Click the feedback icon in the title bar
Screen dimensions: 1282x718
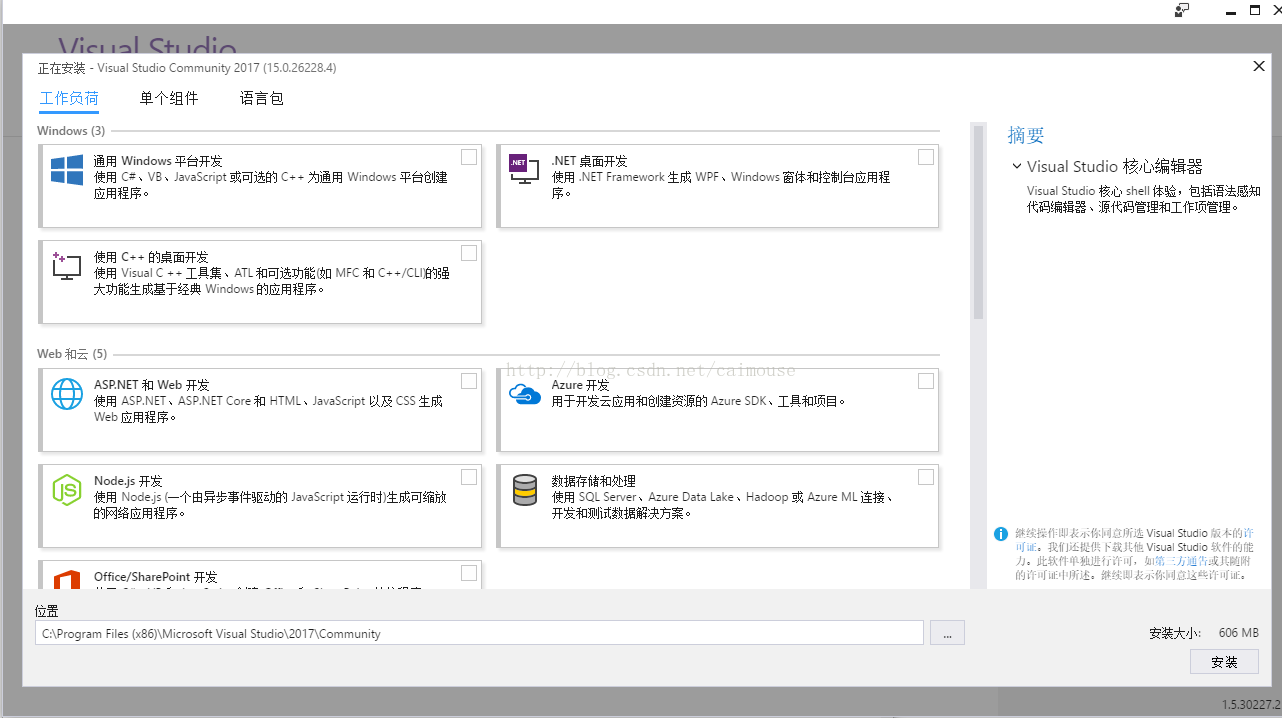tap(1183, 10)
